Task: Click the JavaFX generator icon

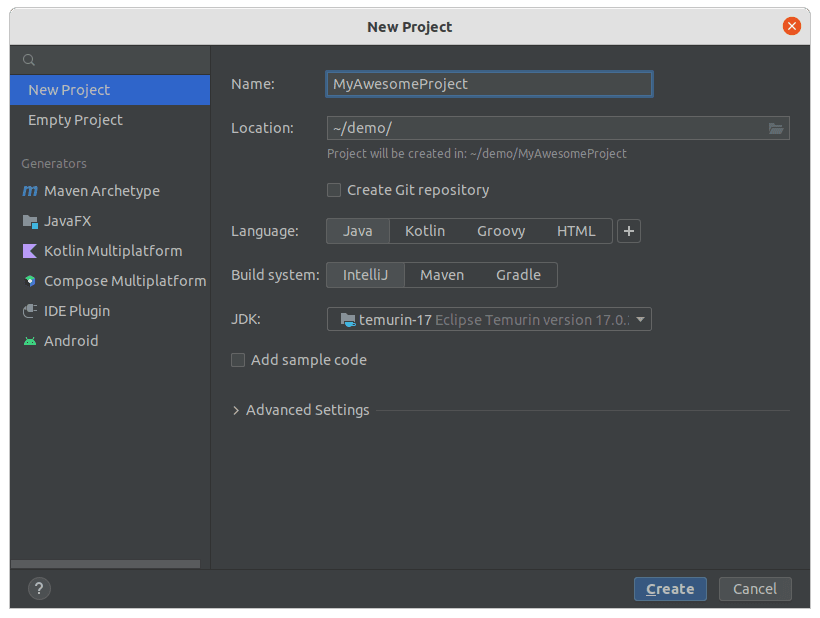Action: coord(30,222)
